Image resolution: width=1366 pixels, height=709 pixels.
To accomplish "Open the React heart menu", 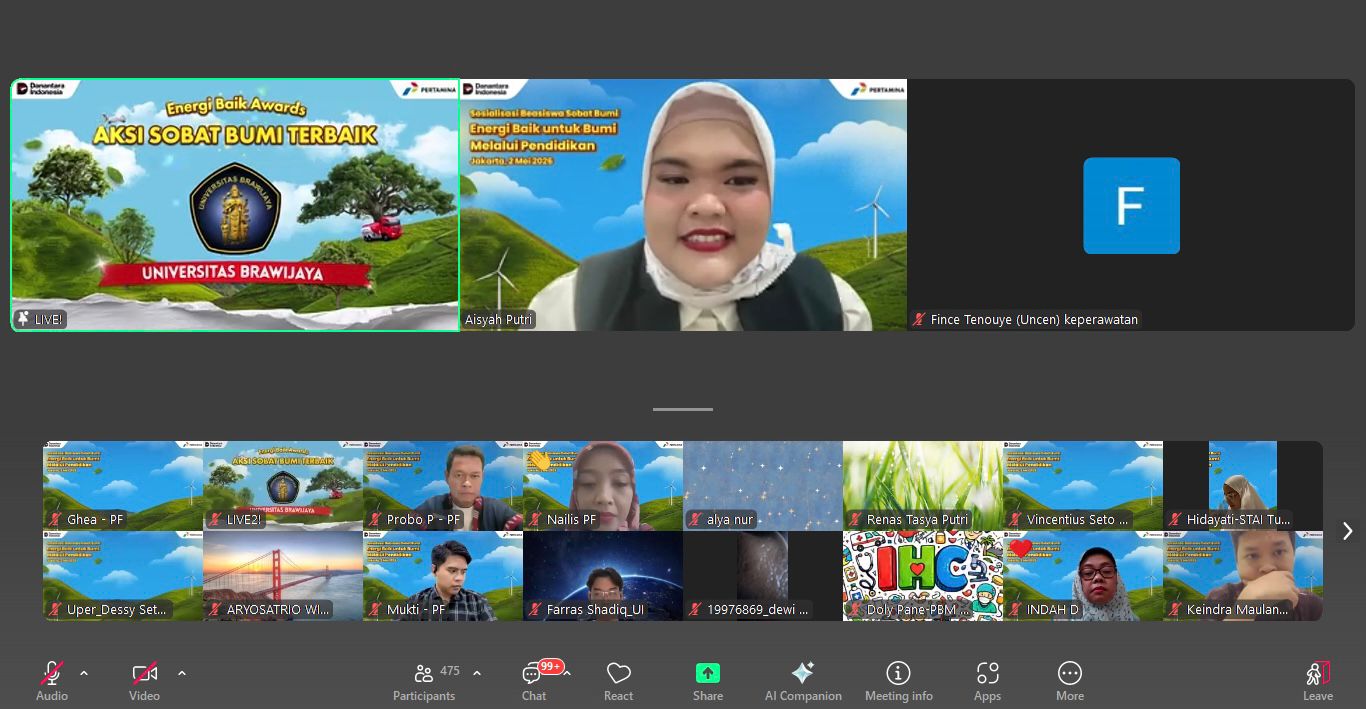I will pyautogui.click(x=618, y=681).
